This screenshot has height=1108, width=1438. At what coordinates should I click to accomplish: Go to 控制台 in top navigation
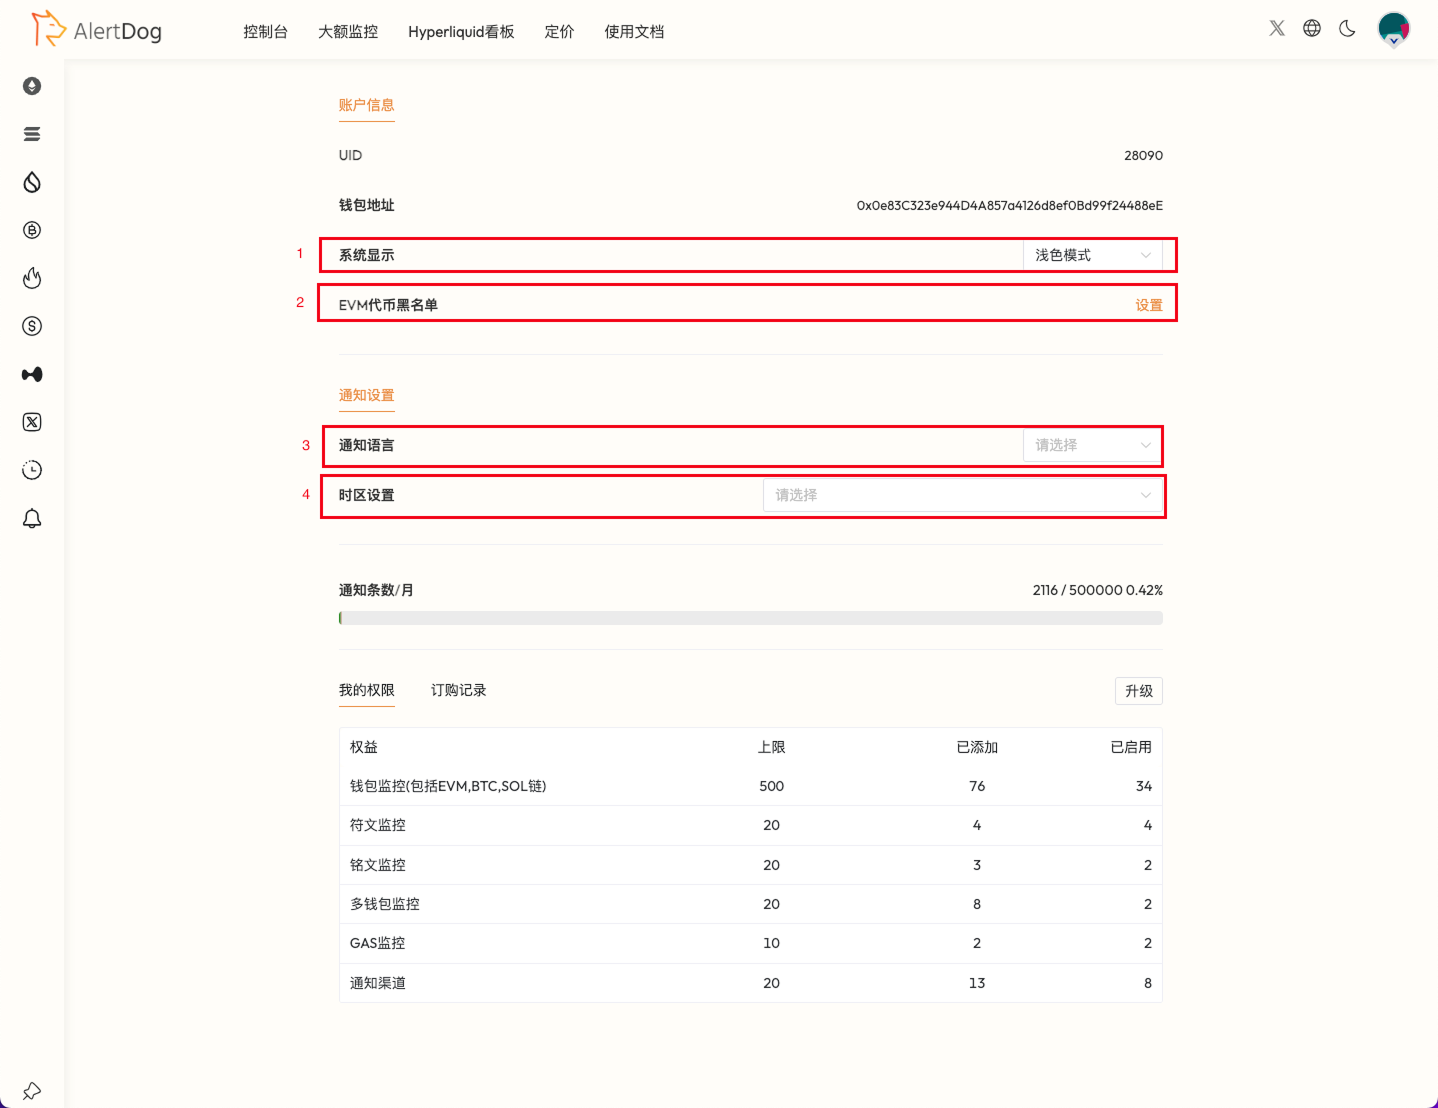click(265, 32)
